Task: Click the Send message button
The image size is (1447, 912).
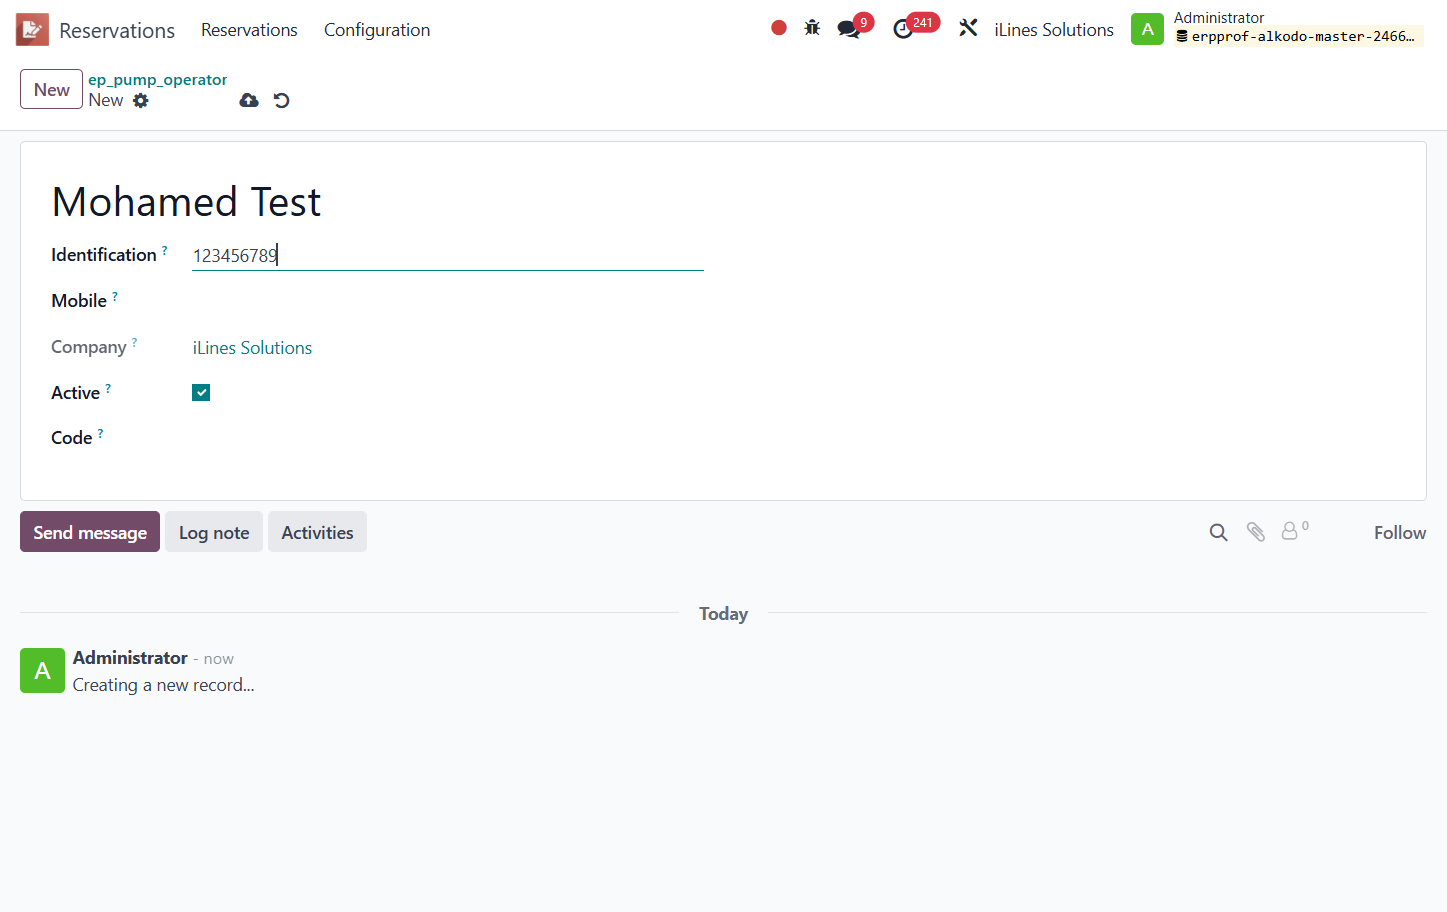Action: (x=90, y=532)
